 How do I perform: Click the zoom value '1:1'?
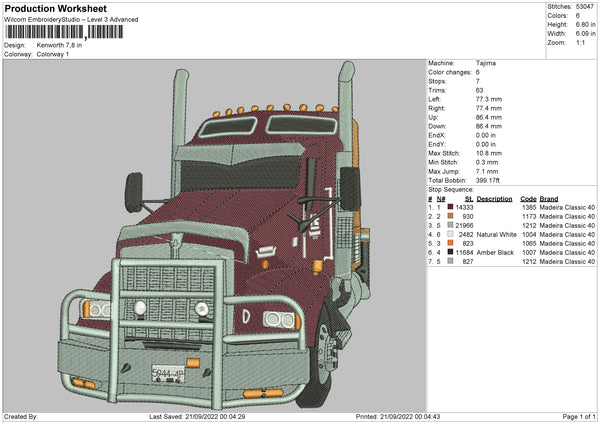(x=580, y=42)
